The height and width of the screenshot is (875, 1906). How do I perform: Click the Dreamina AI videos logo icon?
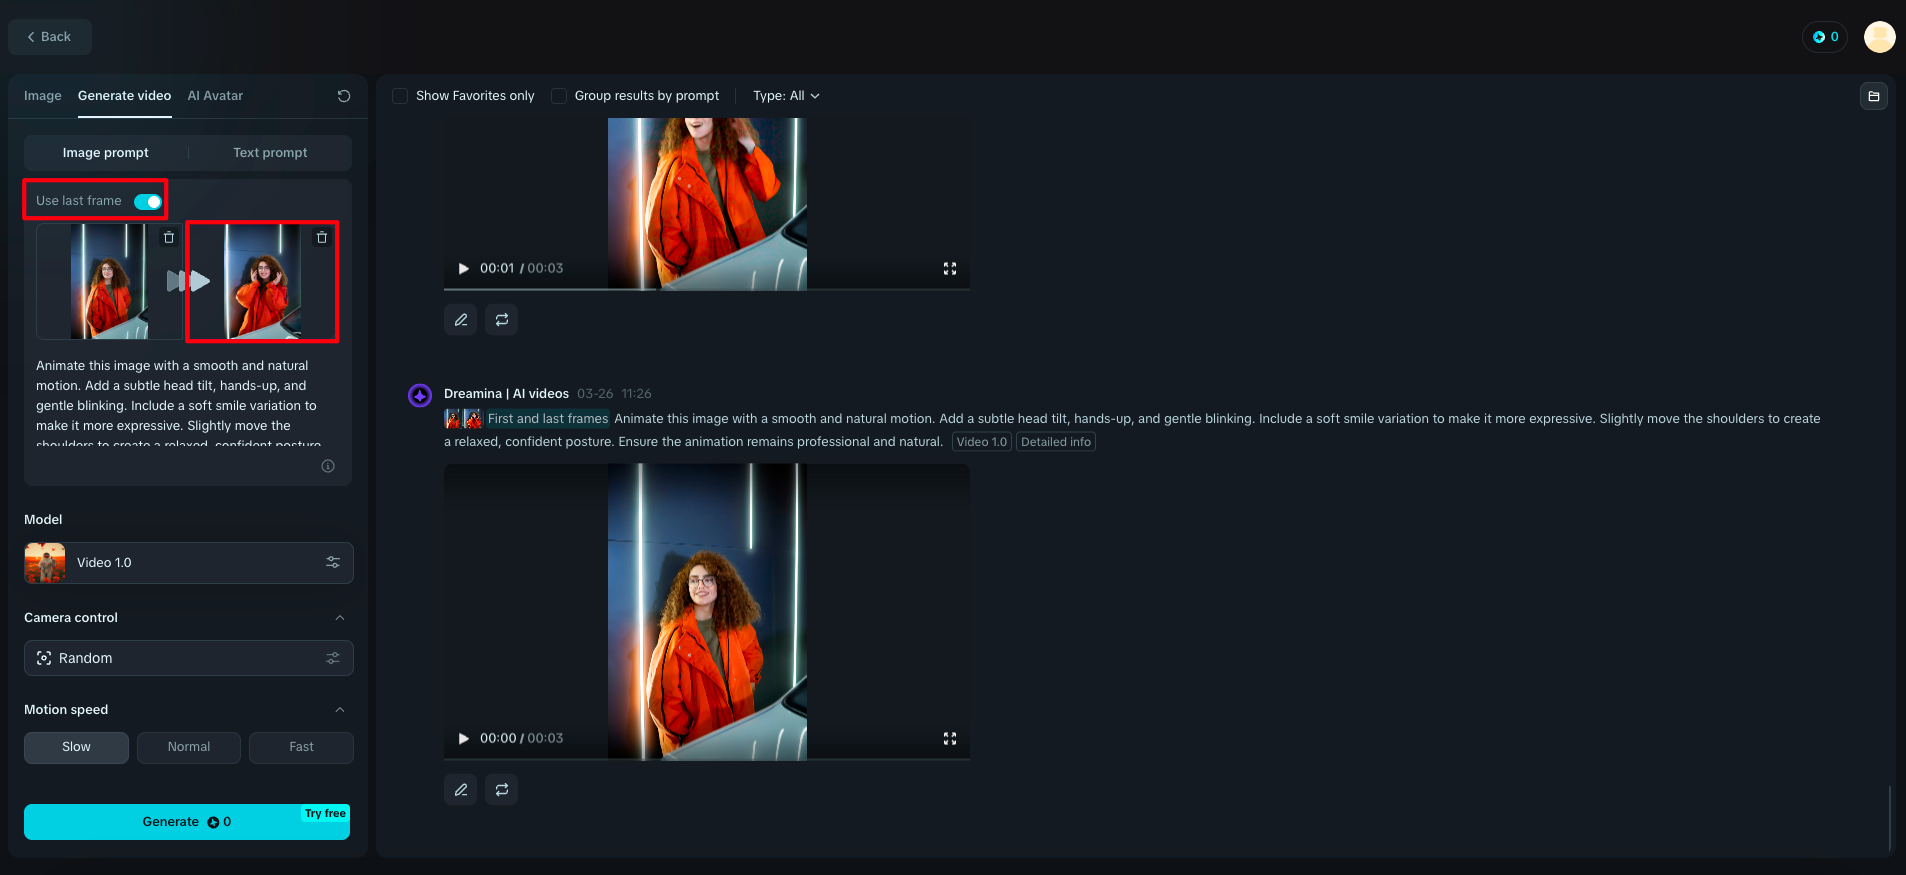tap(420, 396)
